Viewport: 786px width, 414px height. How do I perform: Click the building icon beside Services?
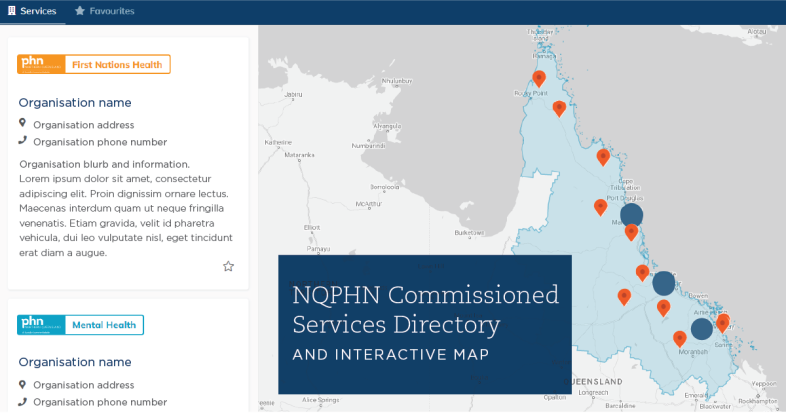pos(12,11)
